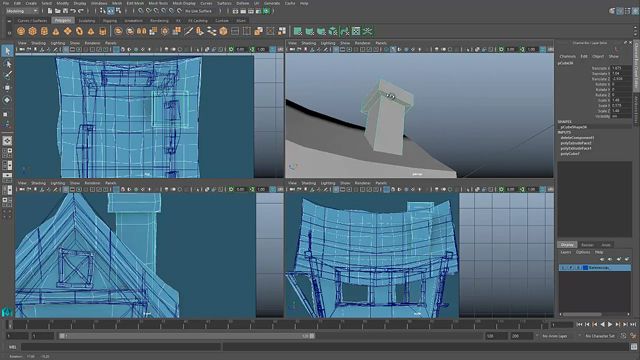Create a polygon sphere from the shelf
Screen dimensions: 640x360
point(21,31)
